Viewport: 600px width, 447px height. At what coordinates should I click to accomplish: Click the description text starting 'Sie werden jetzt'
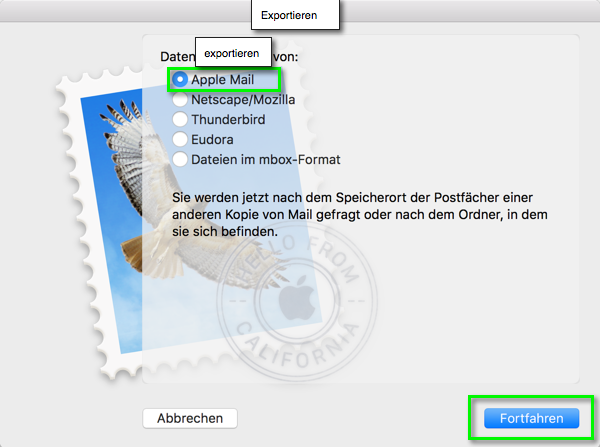360,214
